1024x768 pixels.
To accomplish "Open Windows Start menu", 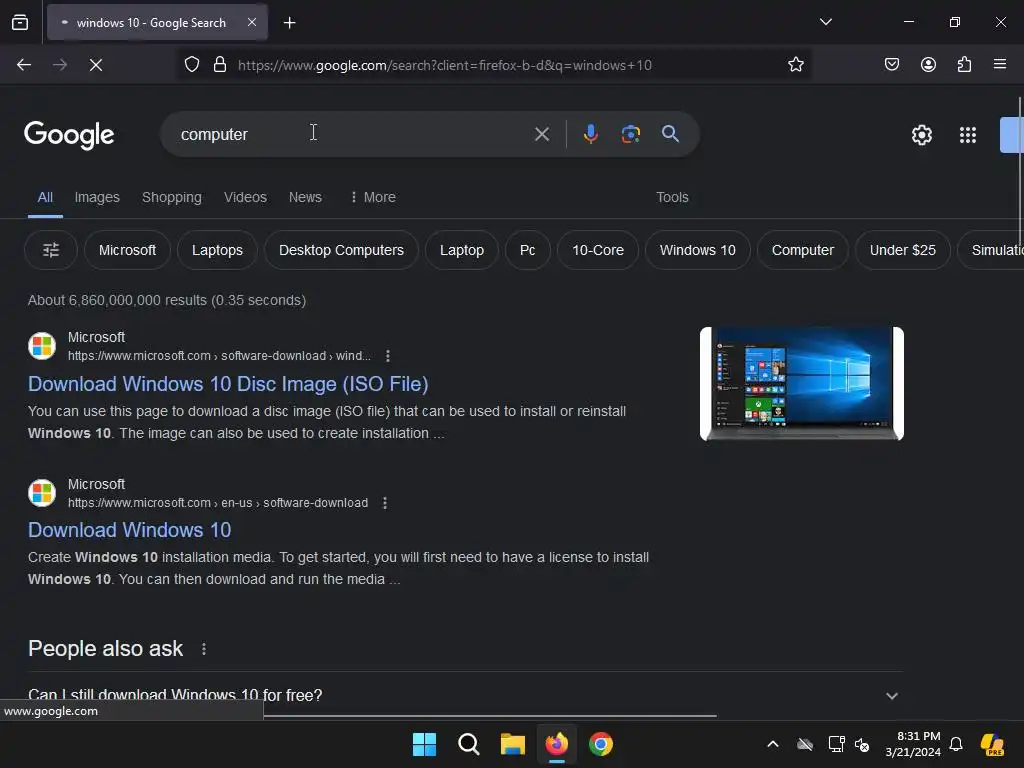I will pos(424,744).
